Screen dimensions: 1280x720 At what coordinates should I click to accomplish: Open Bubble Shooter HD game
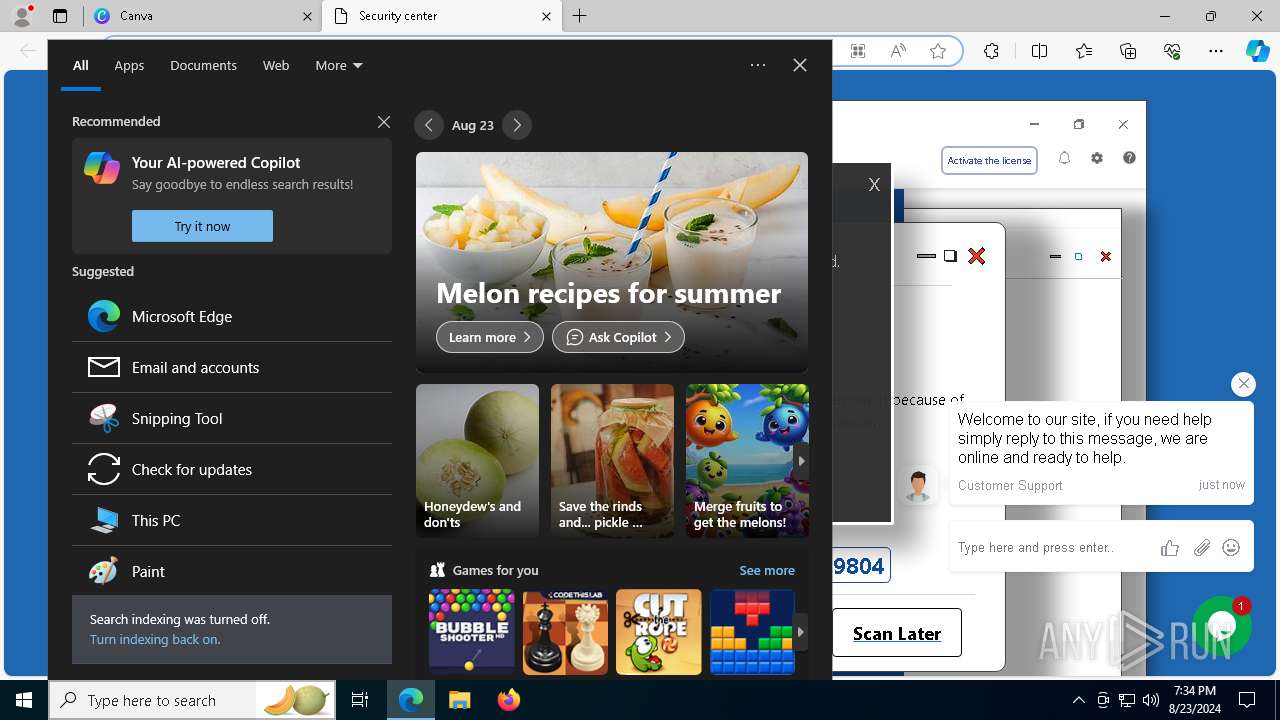point(472,632)
